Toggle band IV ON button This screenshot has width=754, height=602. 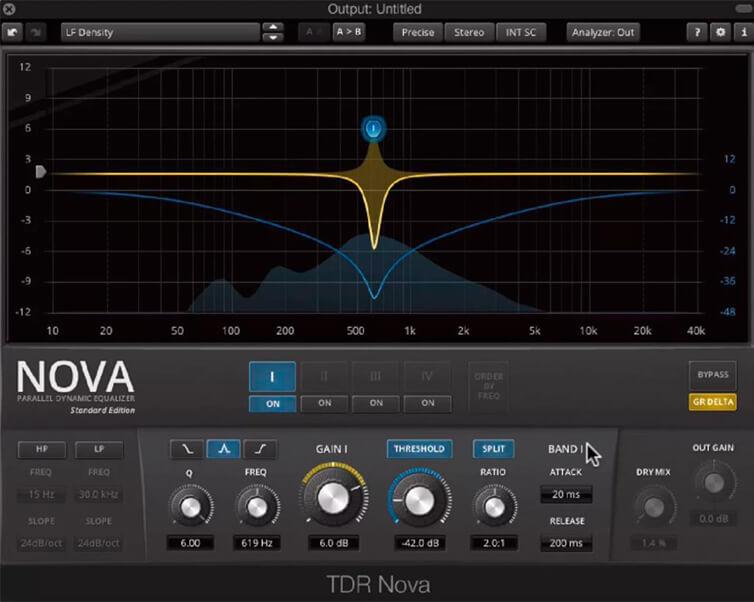point(427,403)
